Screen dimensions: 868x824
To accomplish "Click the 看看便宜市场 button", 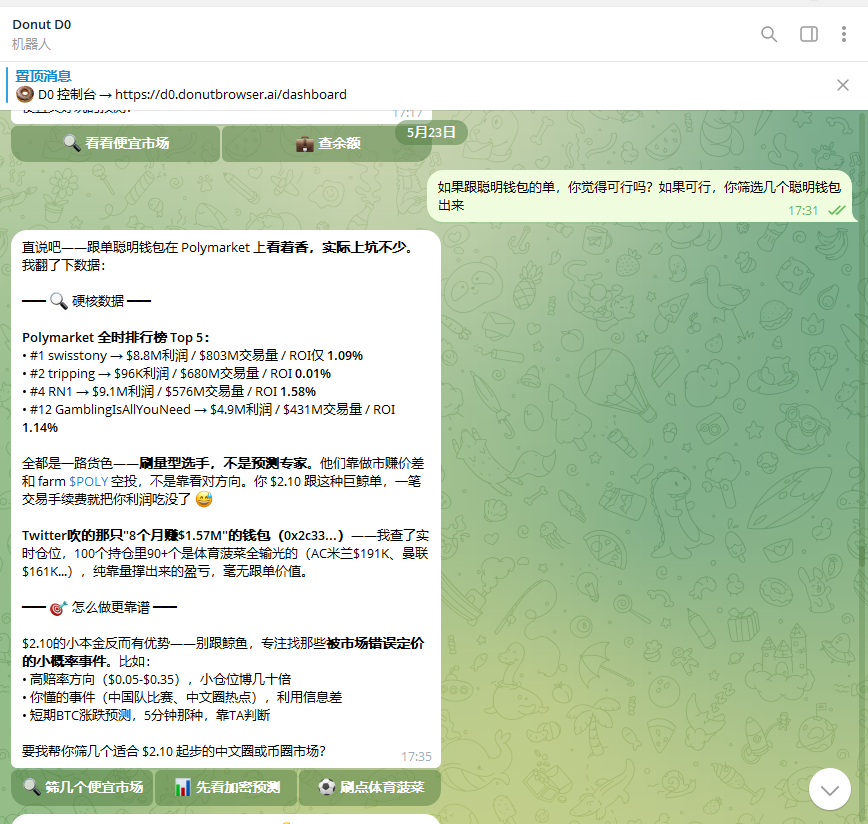I will pyautogui.click(x=116, y=143).
